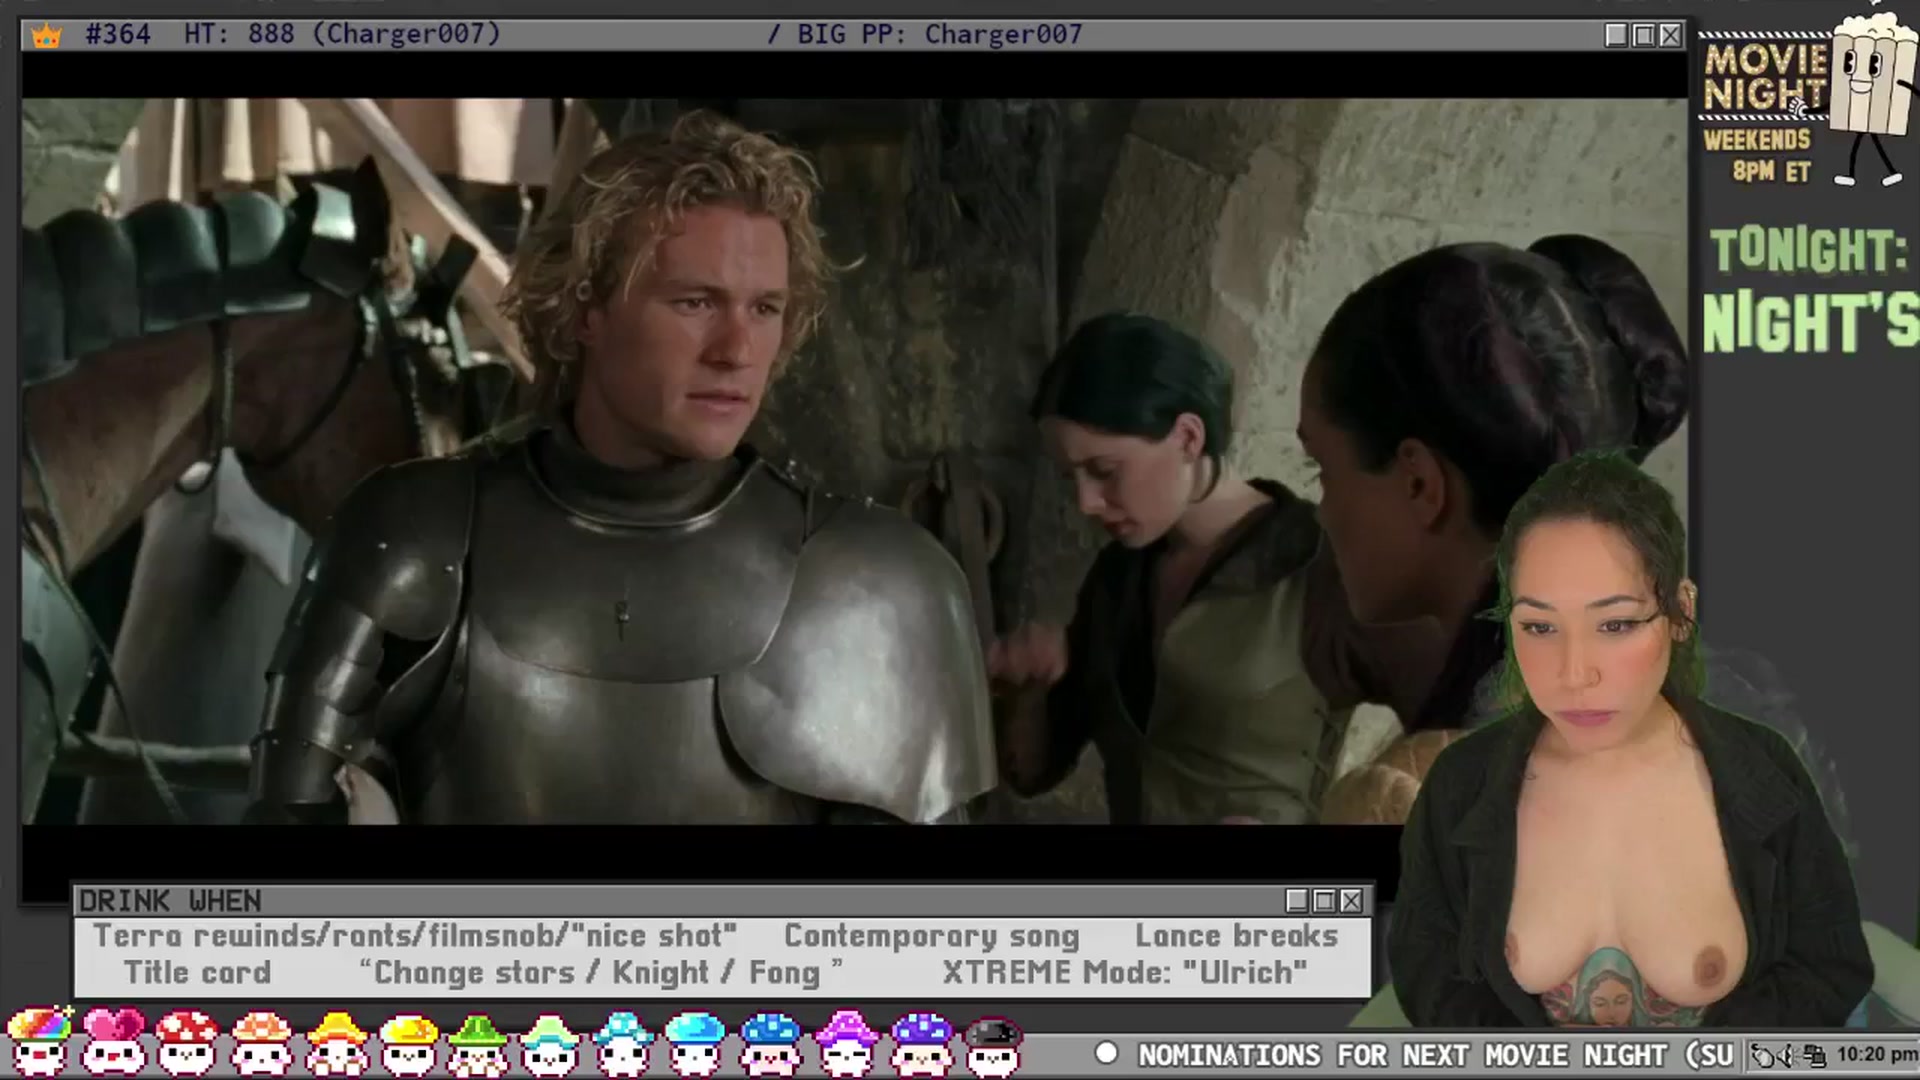Click the rainbow-capped mushroom emote

coord(40,1041)
